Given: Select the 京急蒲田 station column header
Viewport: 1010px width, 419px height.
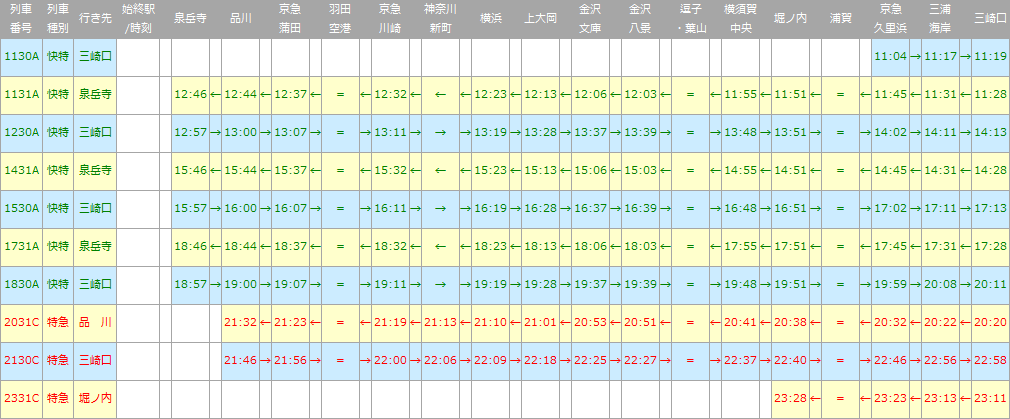Looking at the screenshot, I should click(x=291, y=19).
